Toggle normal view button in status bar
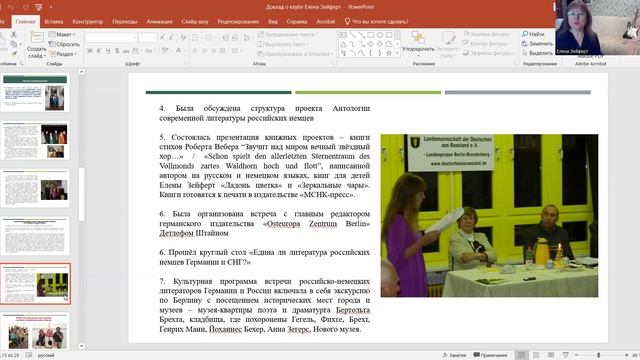The image size is (640, 360). [x=521, y=355]
